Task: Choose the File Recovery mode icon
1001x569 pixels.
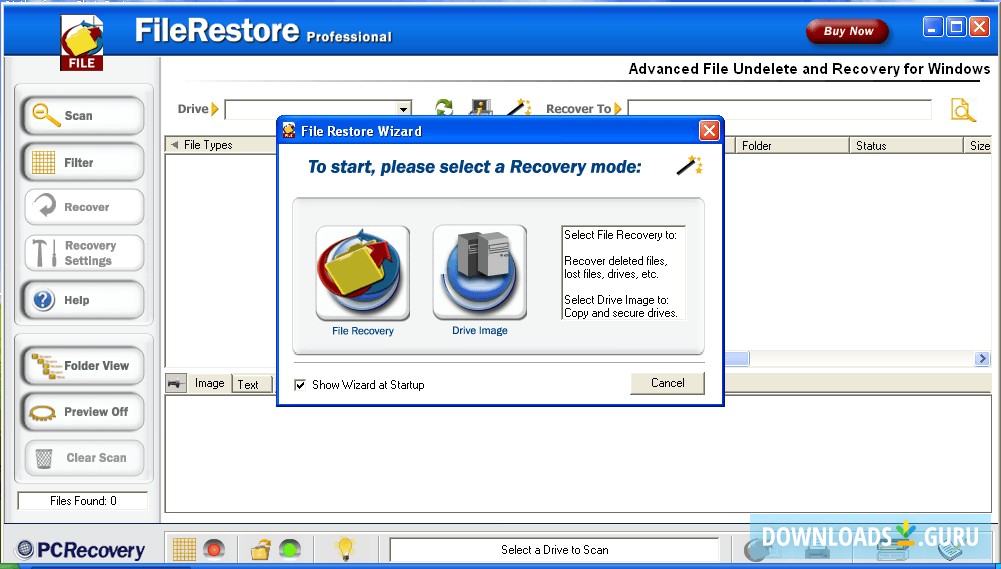Action: tap(363, 273)
